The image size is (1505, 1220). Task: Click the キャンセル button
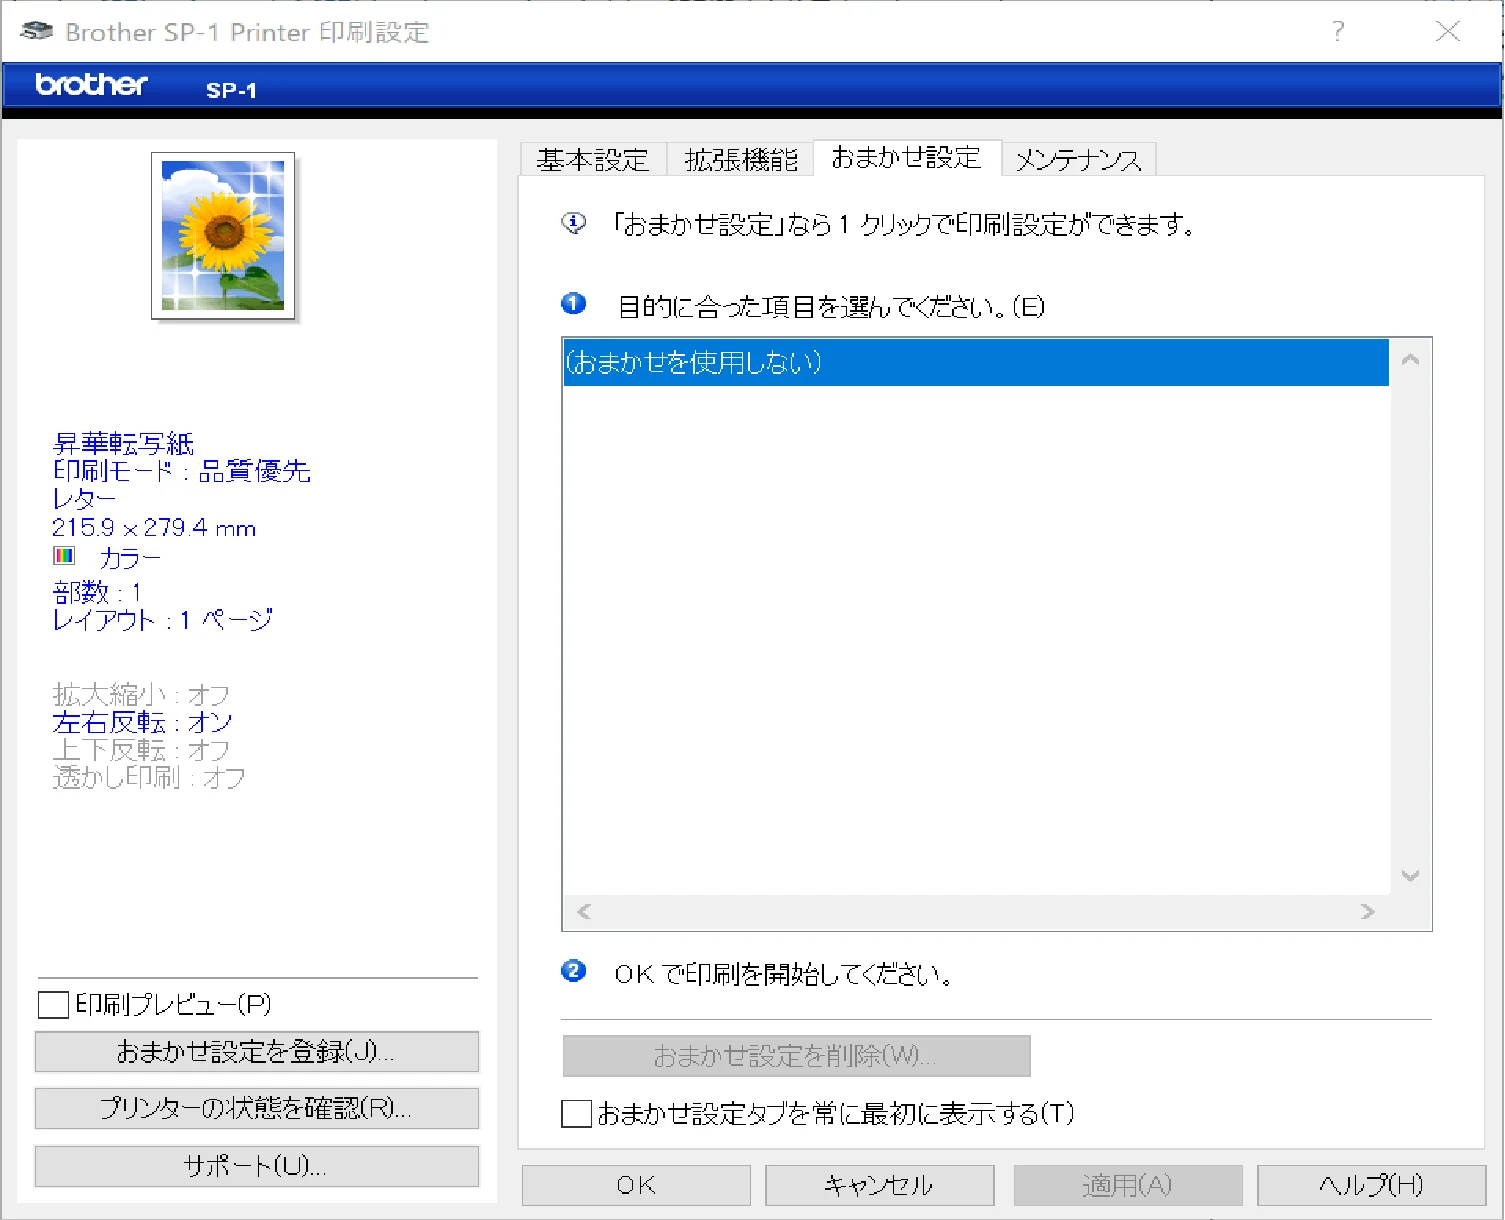pos(879,1185)
